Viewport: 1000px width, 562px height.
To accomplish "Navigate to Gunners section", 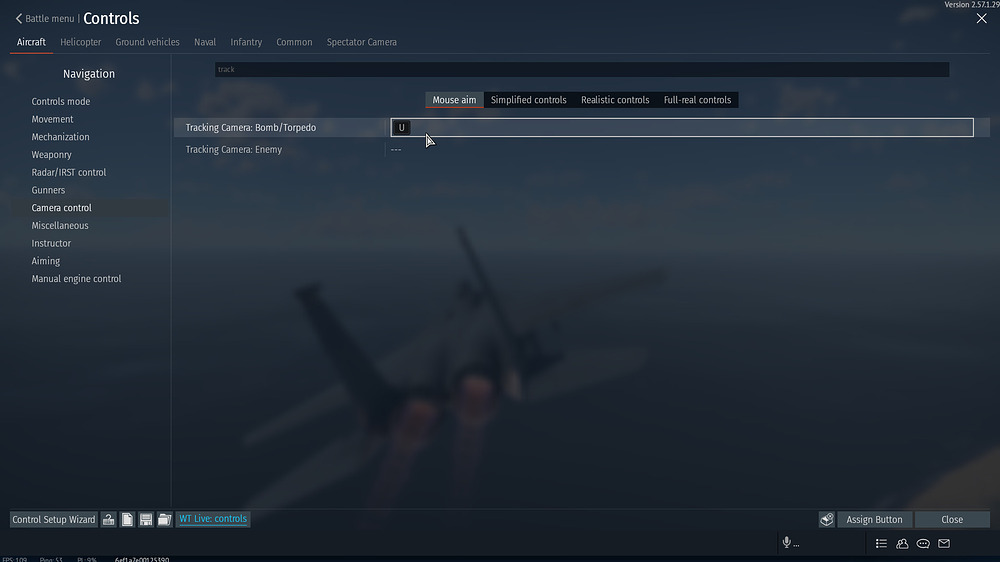I will point(48,190).
